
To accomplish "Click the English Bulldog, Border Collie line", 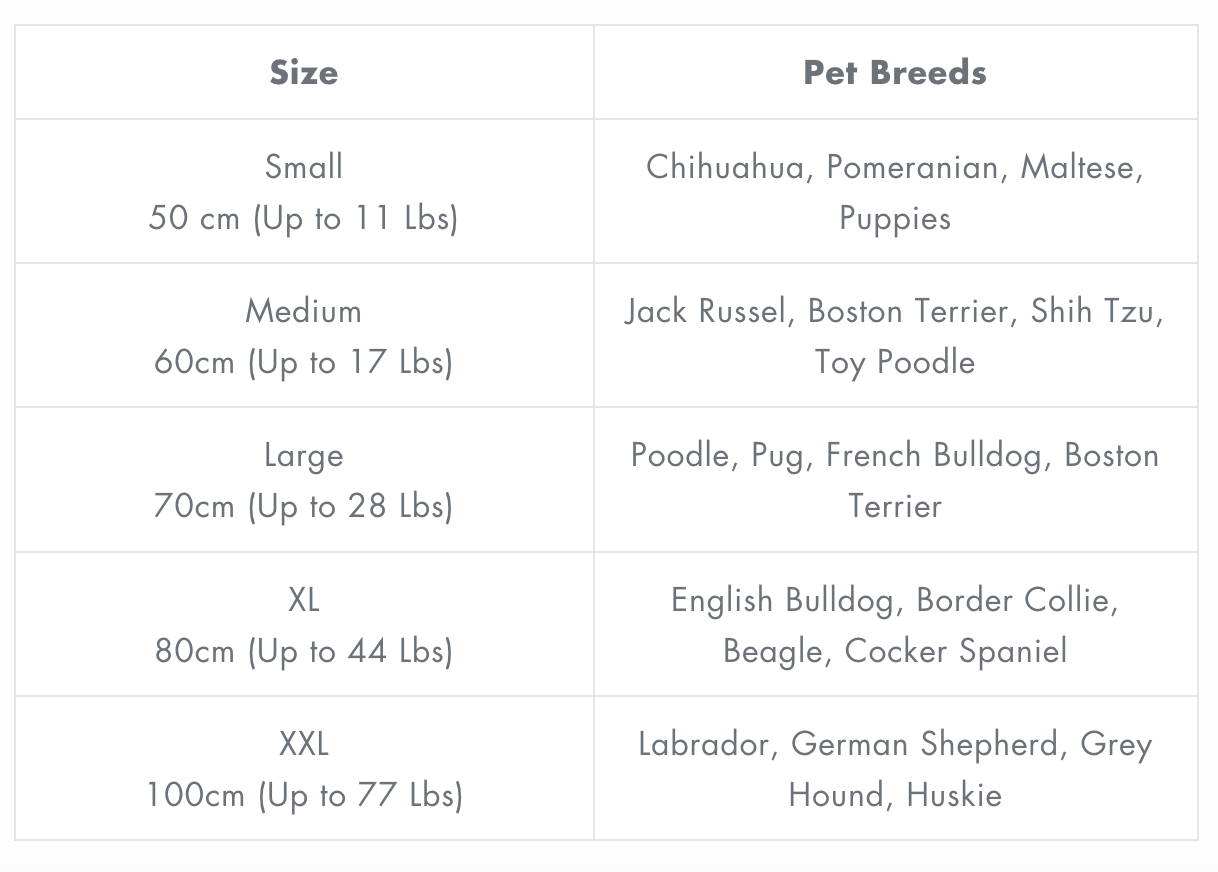I will tap(895, 600).
